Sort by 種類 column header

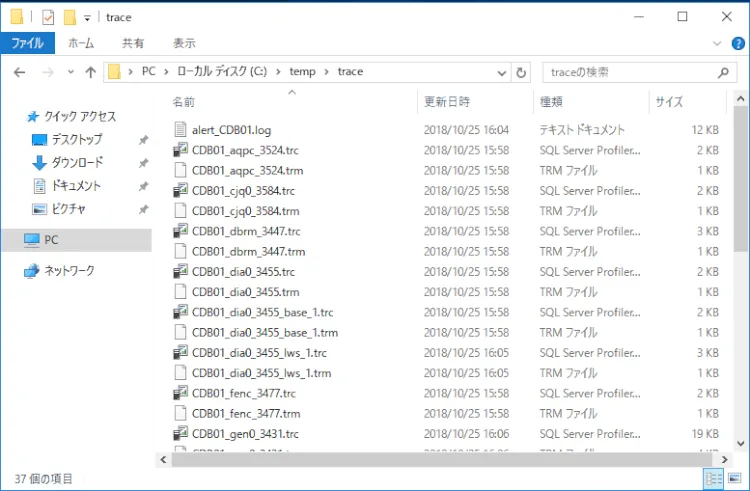click(x=551, y=101)
